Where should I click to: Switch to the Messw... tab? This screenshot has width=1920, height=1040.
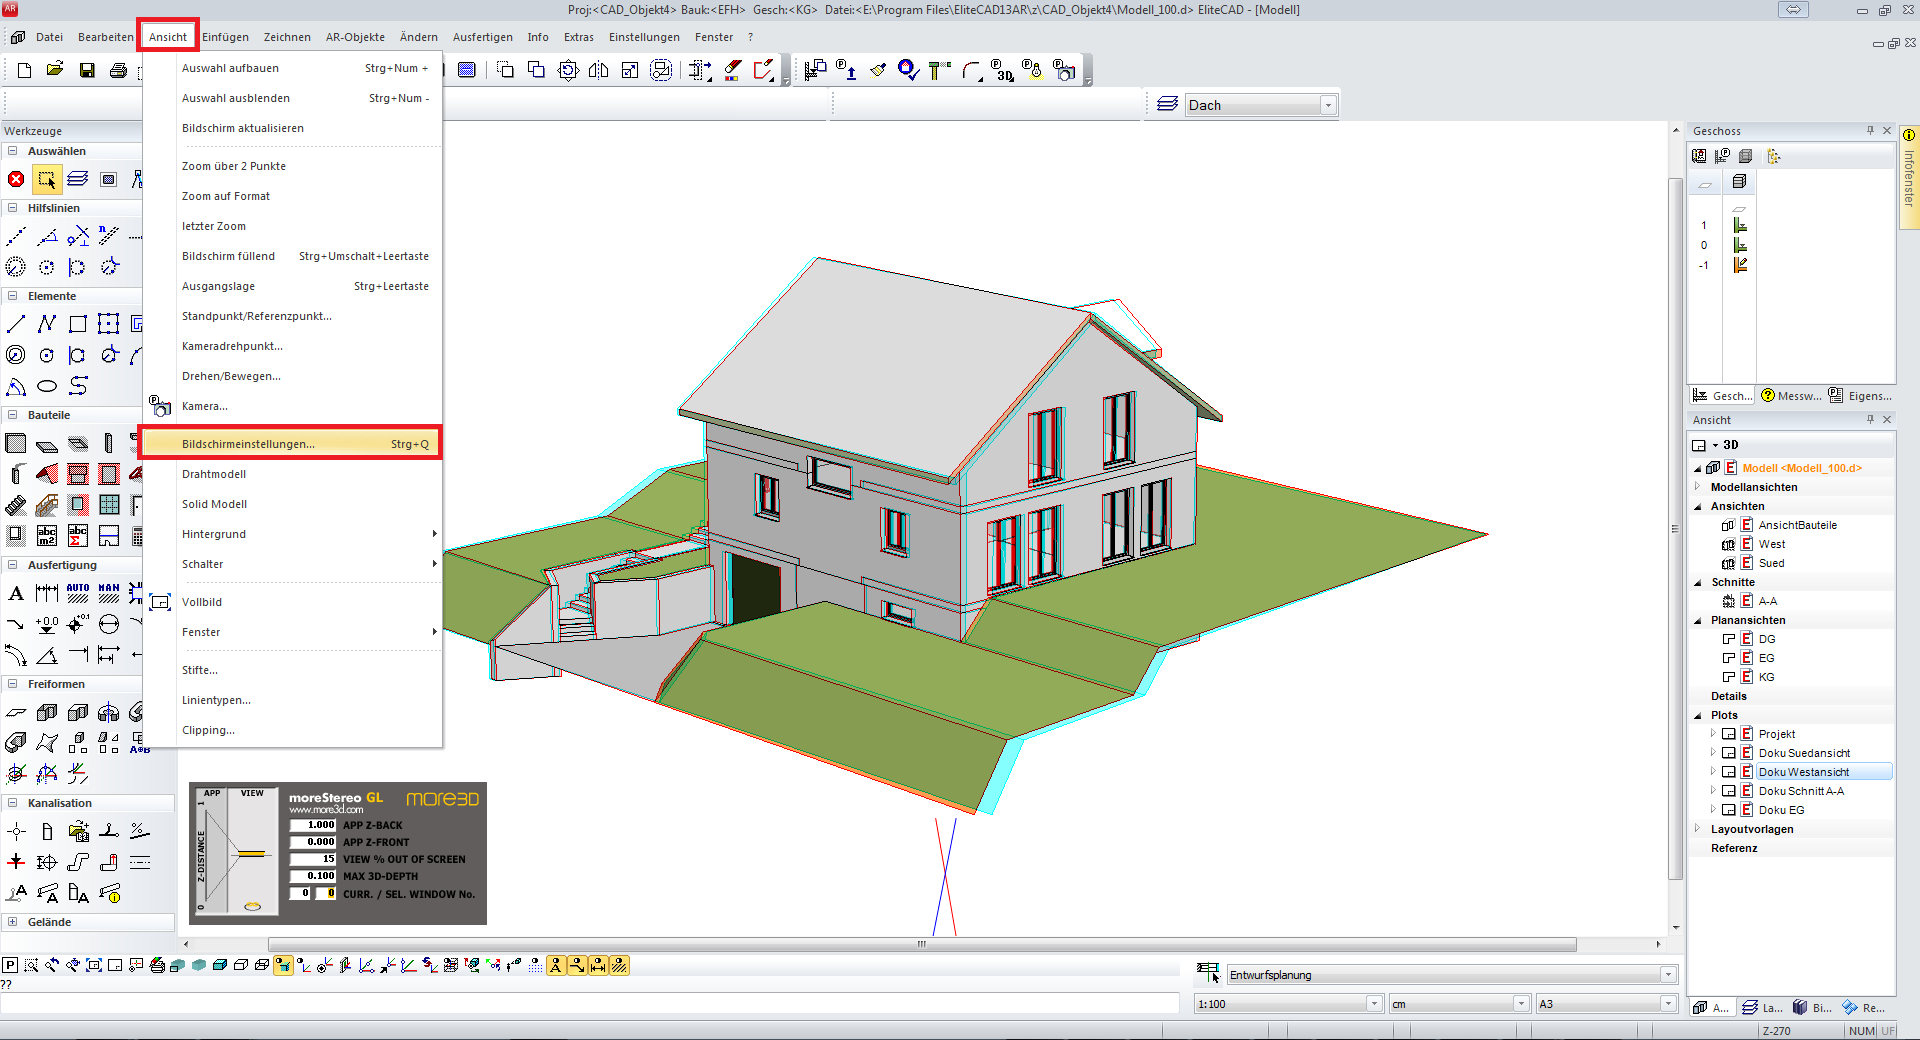pos(1790,396)
